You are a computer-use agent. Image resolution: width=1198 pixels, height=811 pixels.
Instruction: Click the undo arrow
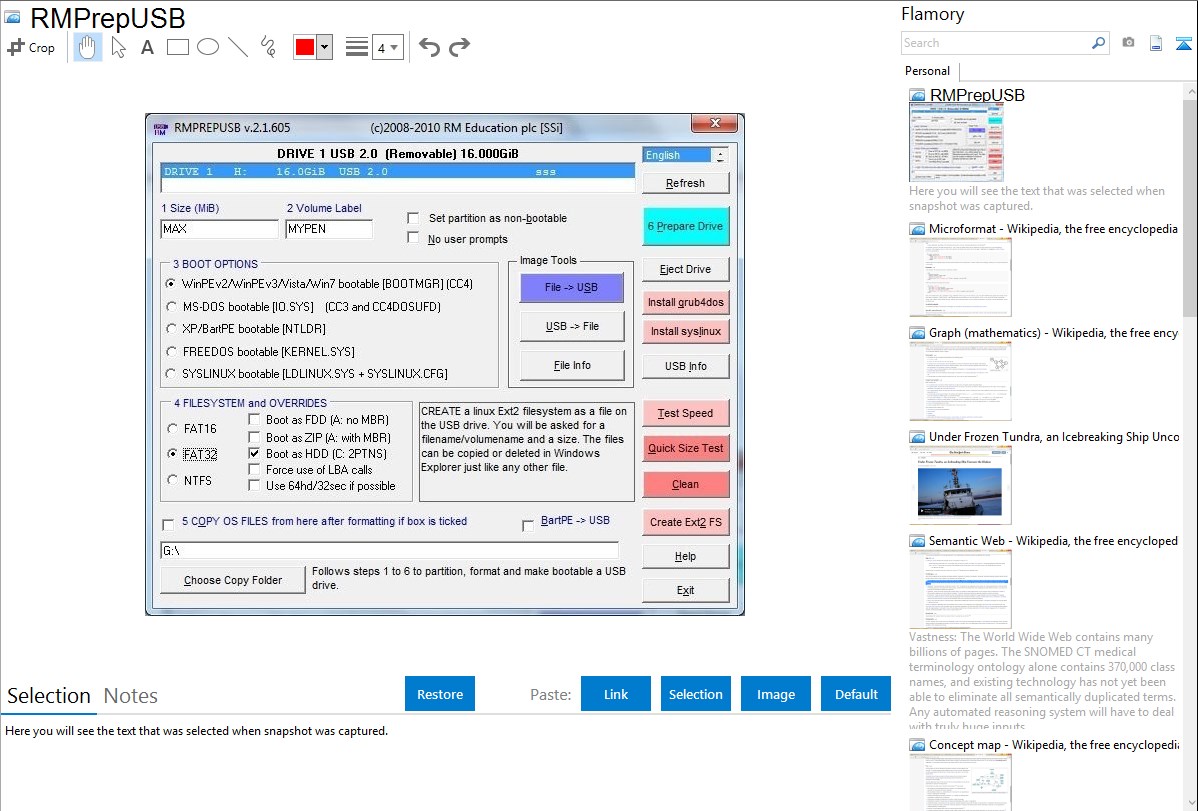429,47
